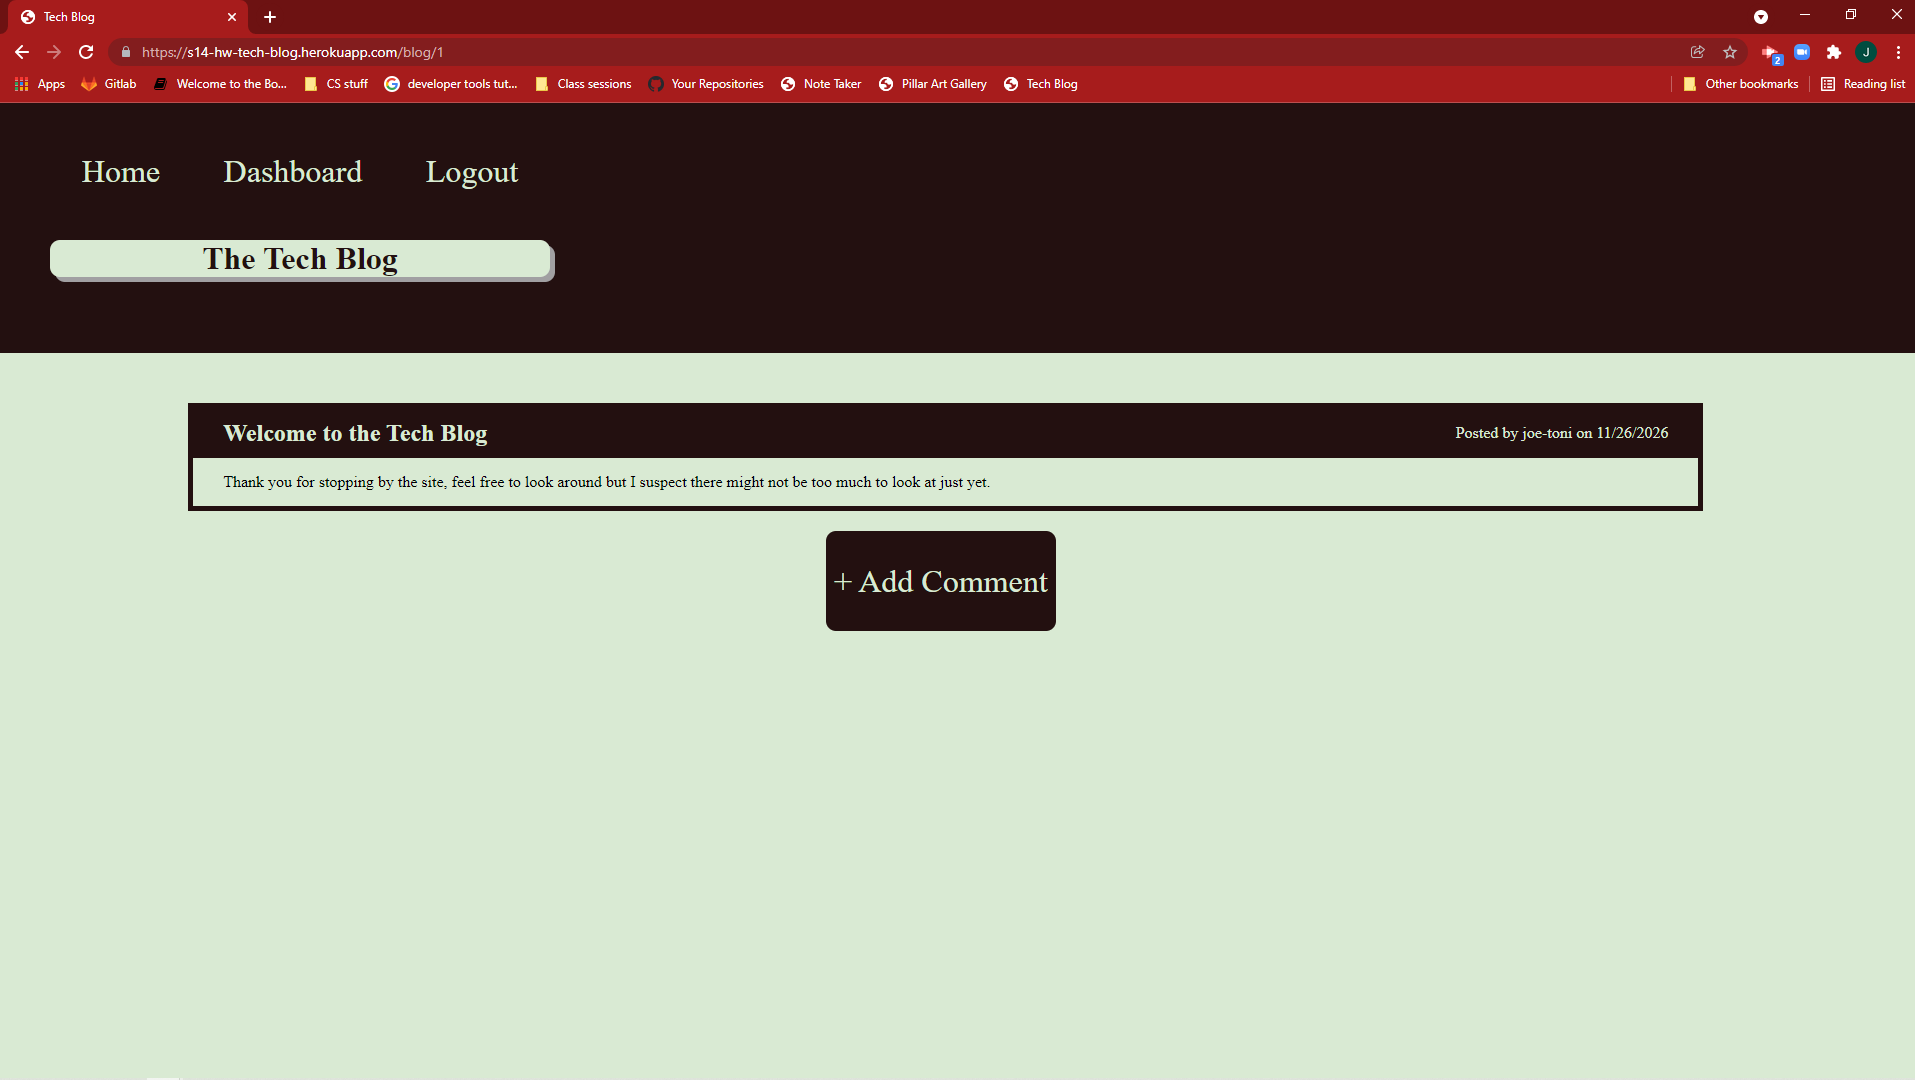Open Chrome's three-dot settings menu
Screen dimensions: 1915x1080
1897,52
